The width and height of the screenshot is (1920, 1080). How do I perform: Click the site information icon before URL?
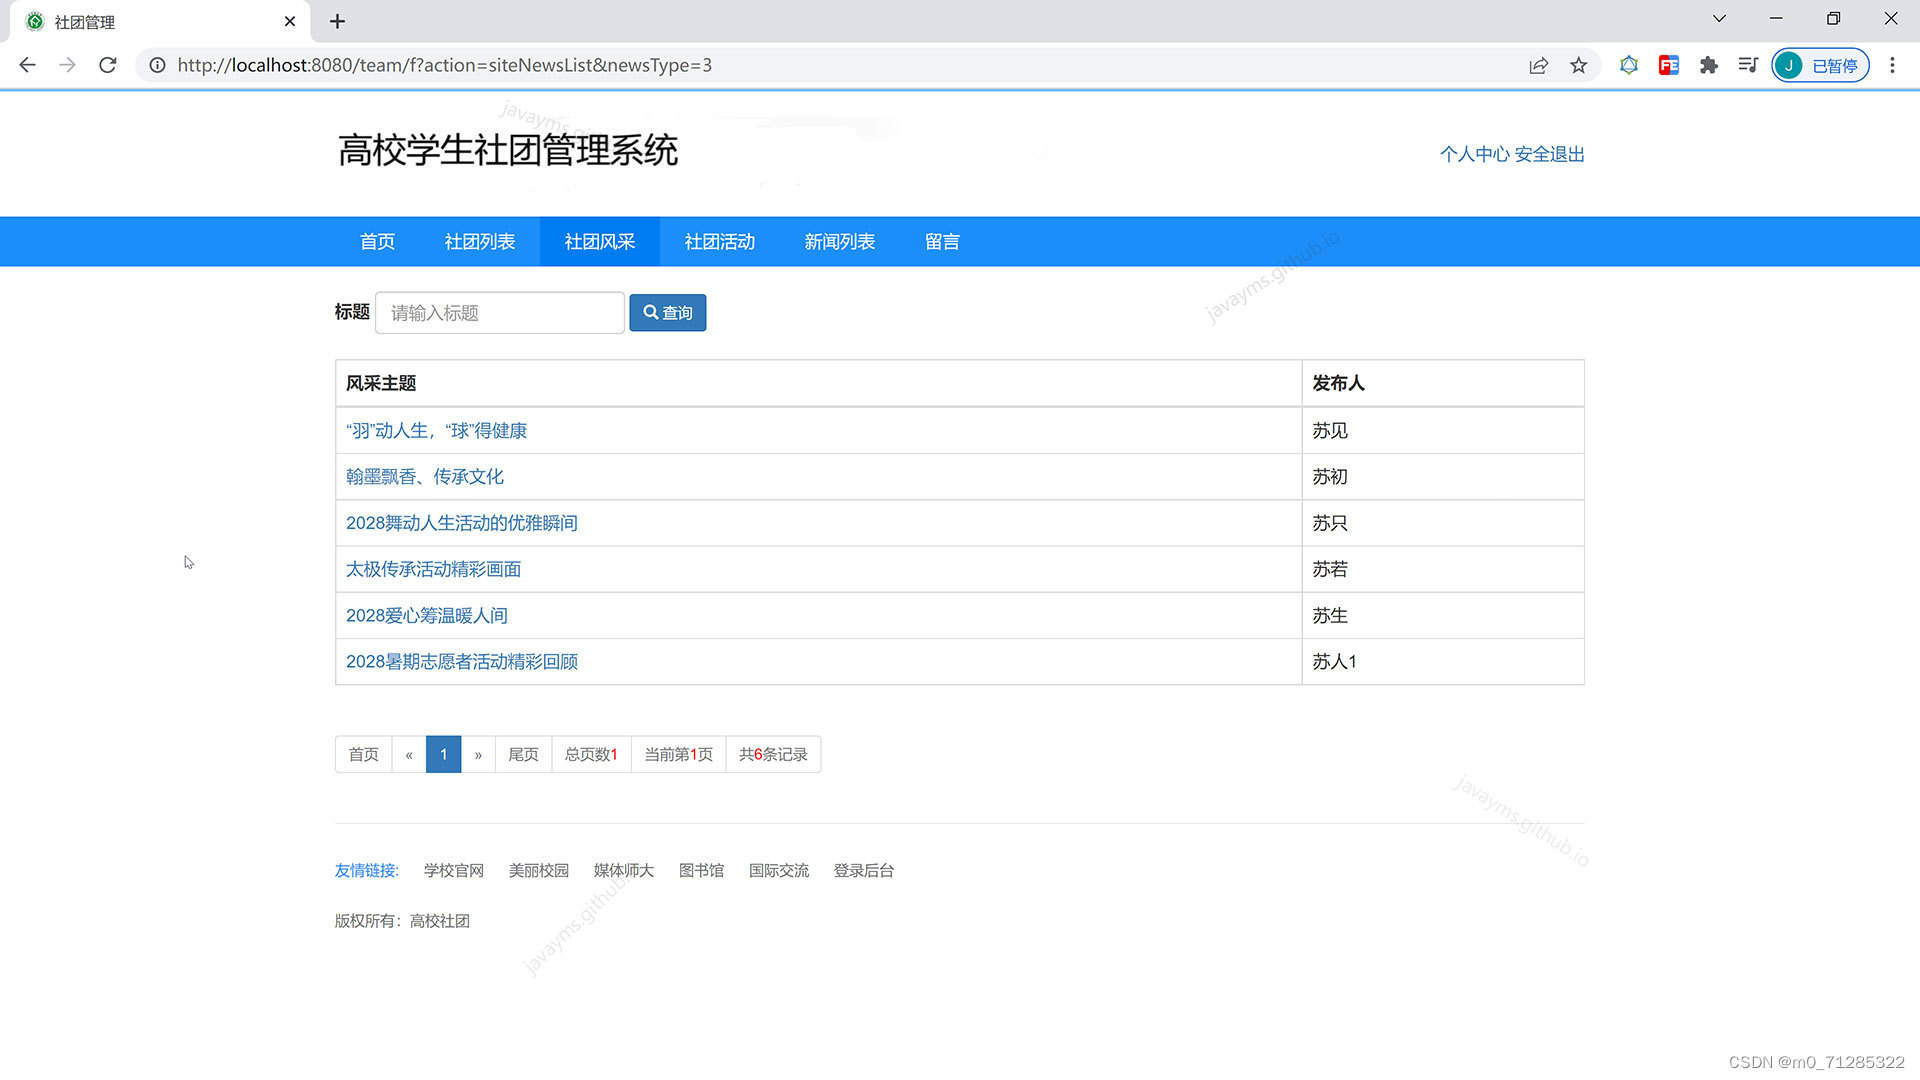157,65
